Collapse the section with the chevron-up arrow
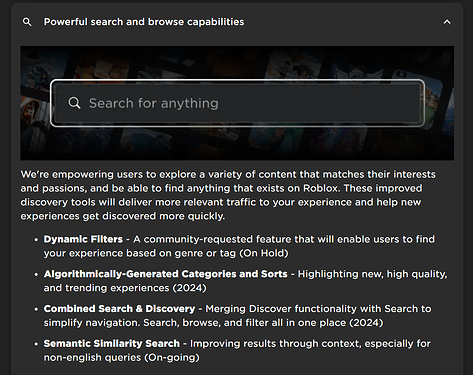473x375 pixels. tap(447, 22)
